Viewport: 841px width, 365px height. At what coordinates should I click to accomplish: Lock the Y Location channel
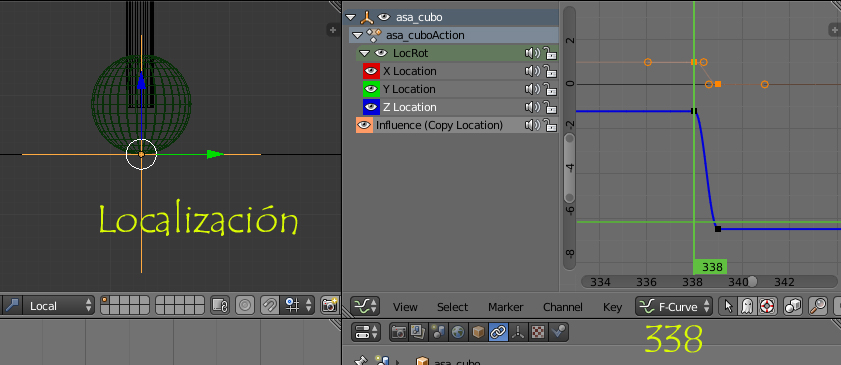click(550, 89)
